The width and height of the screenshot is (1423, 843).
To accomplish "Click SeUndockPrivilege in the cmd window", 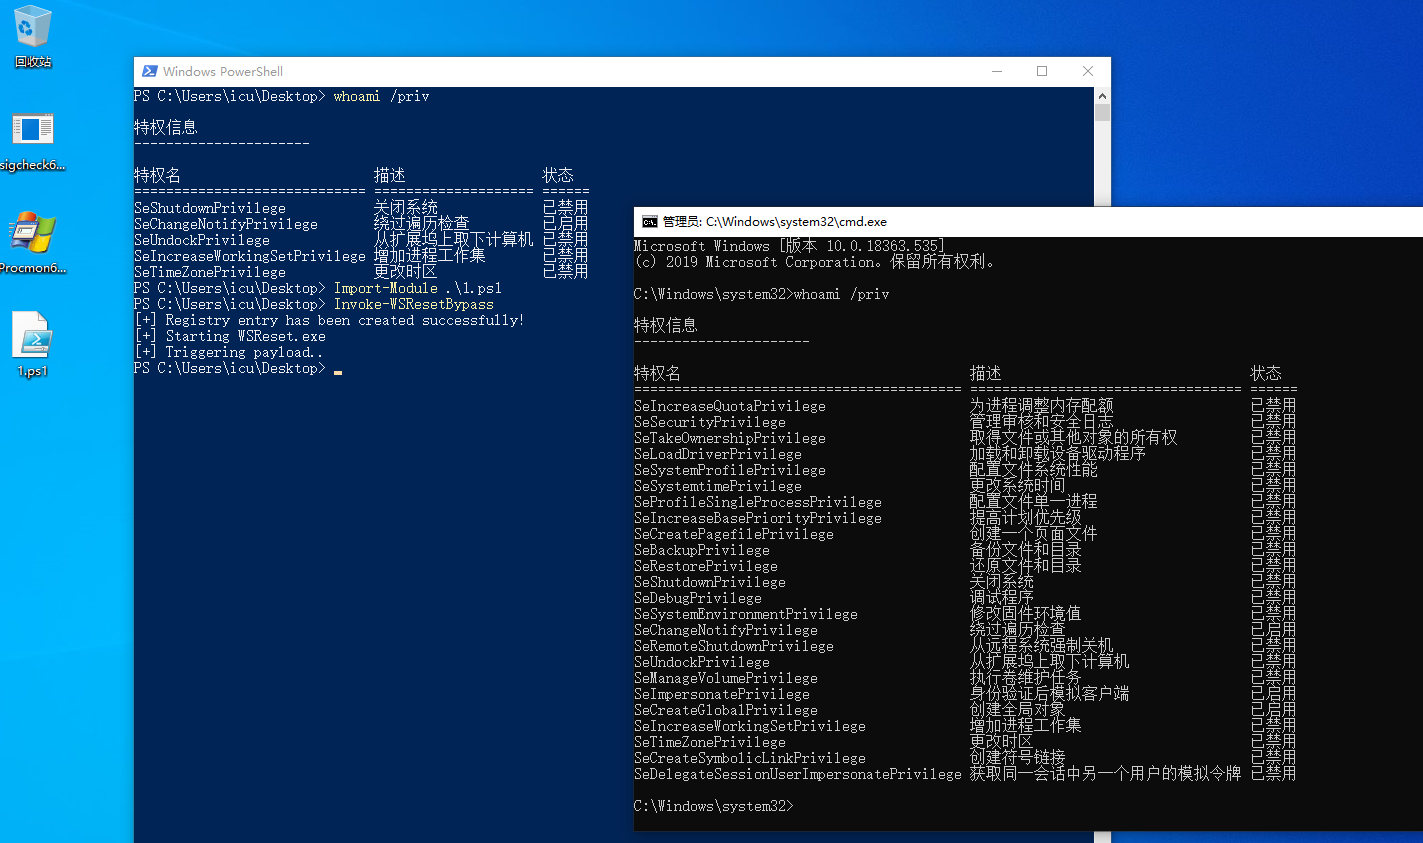I will coord(702,662).
